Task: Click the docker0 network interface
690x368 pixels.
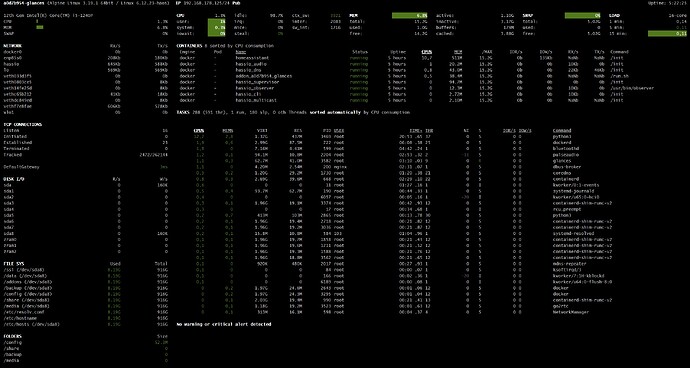Action: click(x=12, y=52)
